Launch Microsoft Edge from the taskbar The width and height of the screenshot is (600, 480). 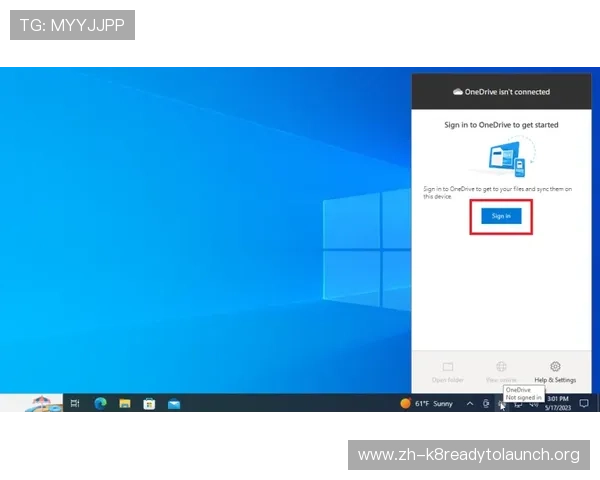pyautogui.click(x=100, y=403)
